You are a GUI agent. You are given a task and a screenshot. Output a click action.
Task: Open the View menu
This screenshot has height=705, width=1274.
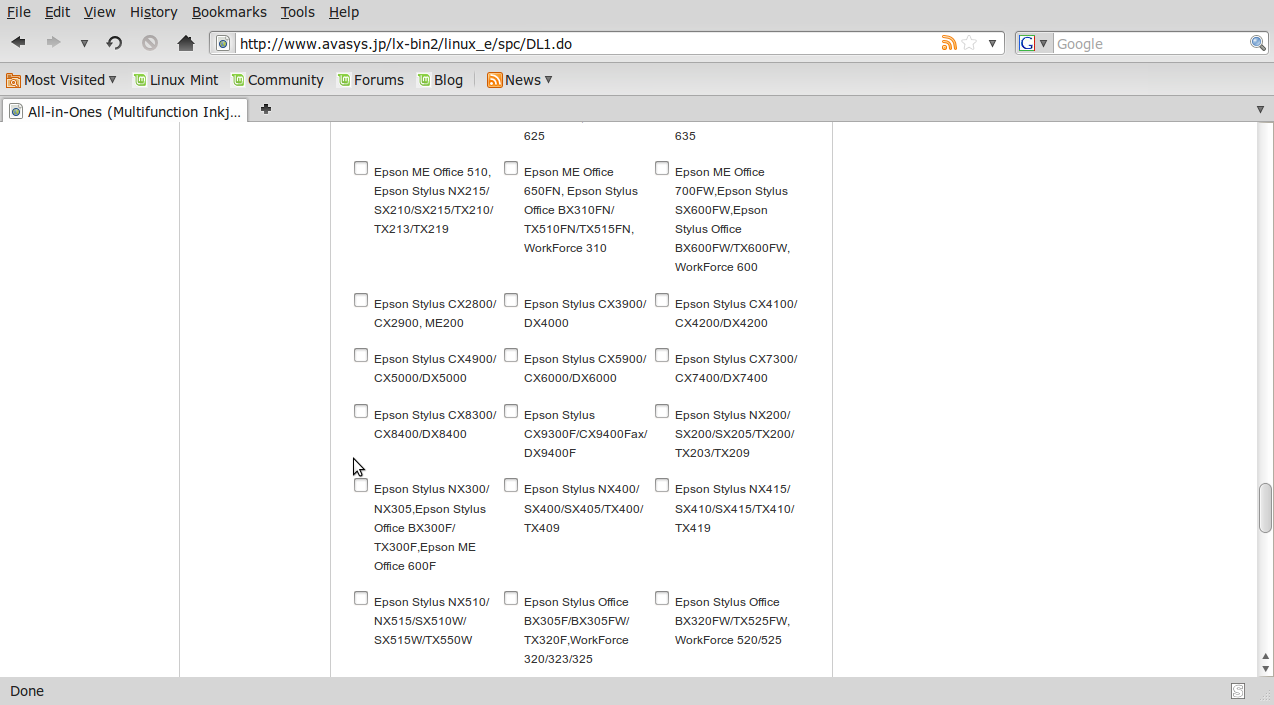tap(99, 12)
